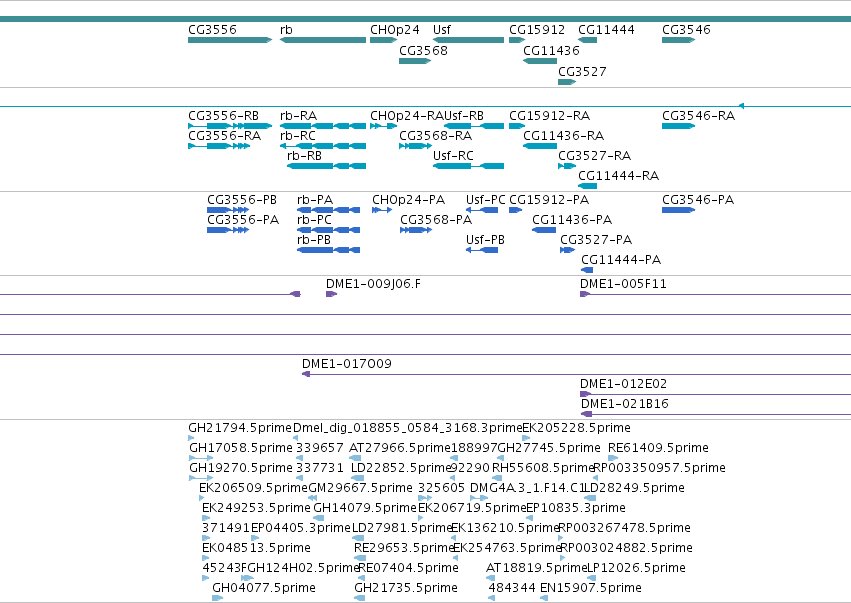
Task: Click the EK249253.5prime EST label
Action: pos(256,508)
